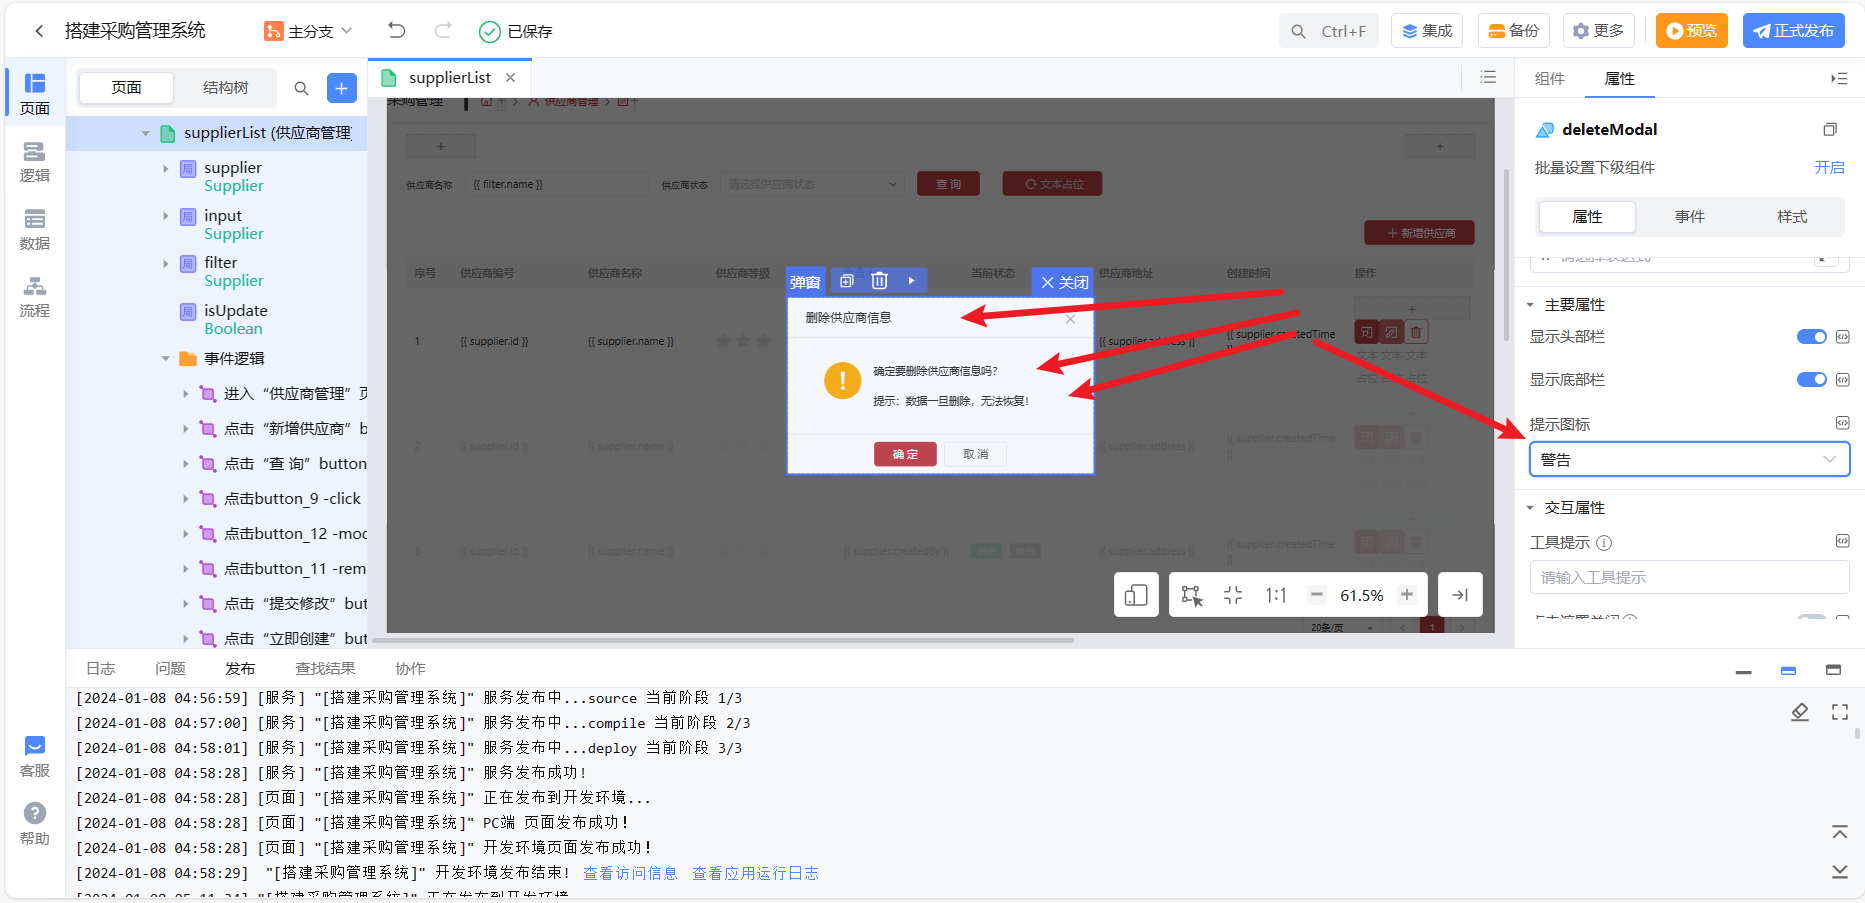Click the outline list icon above canvas
Image resolution: width=1865 pixels, height=903 pixels.
click(1488, 78)
